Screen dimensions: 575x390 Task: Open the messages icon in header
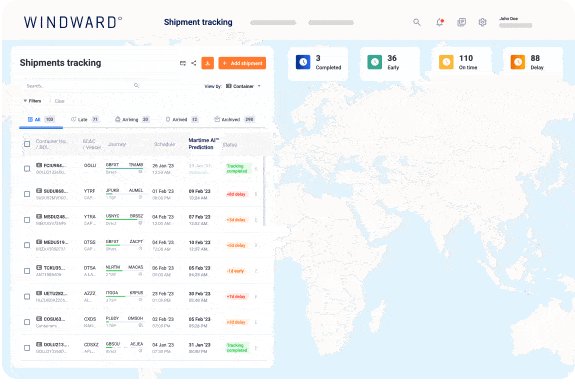pyautogui.click(x=461, y=22)
